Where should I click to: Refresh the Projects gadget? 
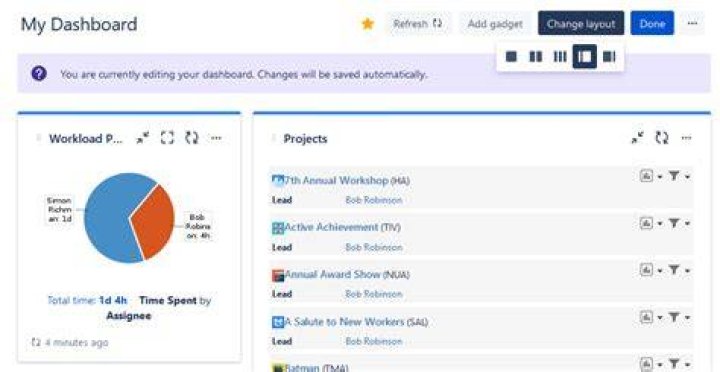coord(662,138)
